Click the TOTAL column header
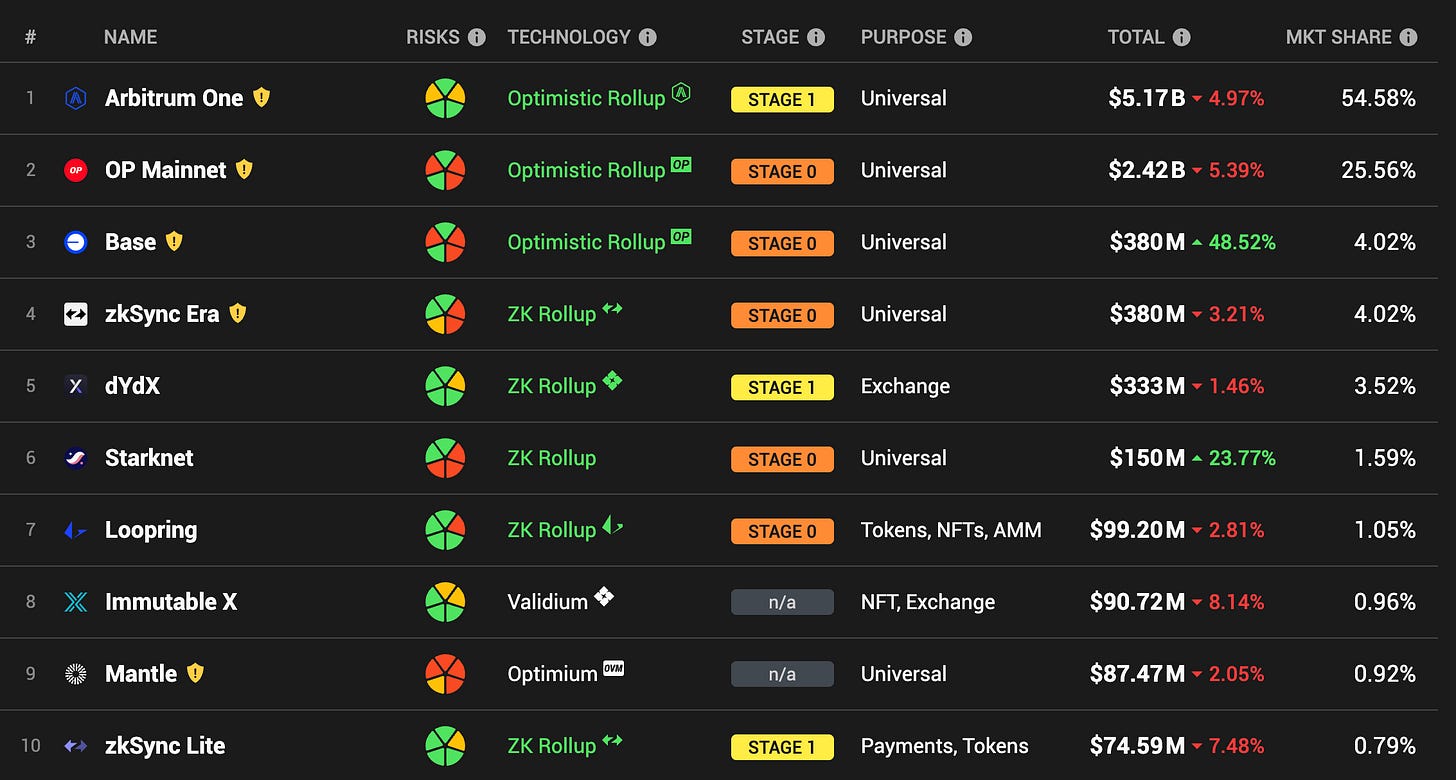 [1136, 37]
